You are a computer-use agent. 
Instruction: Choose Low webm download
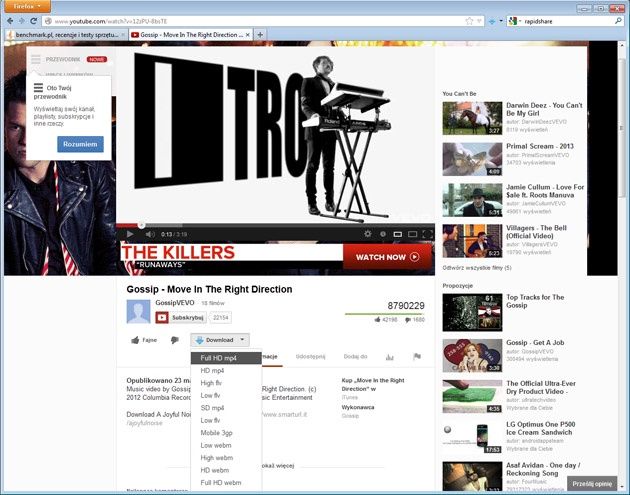point(226,445)
